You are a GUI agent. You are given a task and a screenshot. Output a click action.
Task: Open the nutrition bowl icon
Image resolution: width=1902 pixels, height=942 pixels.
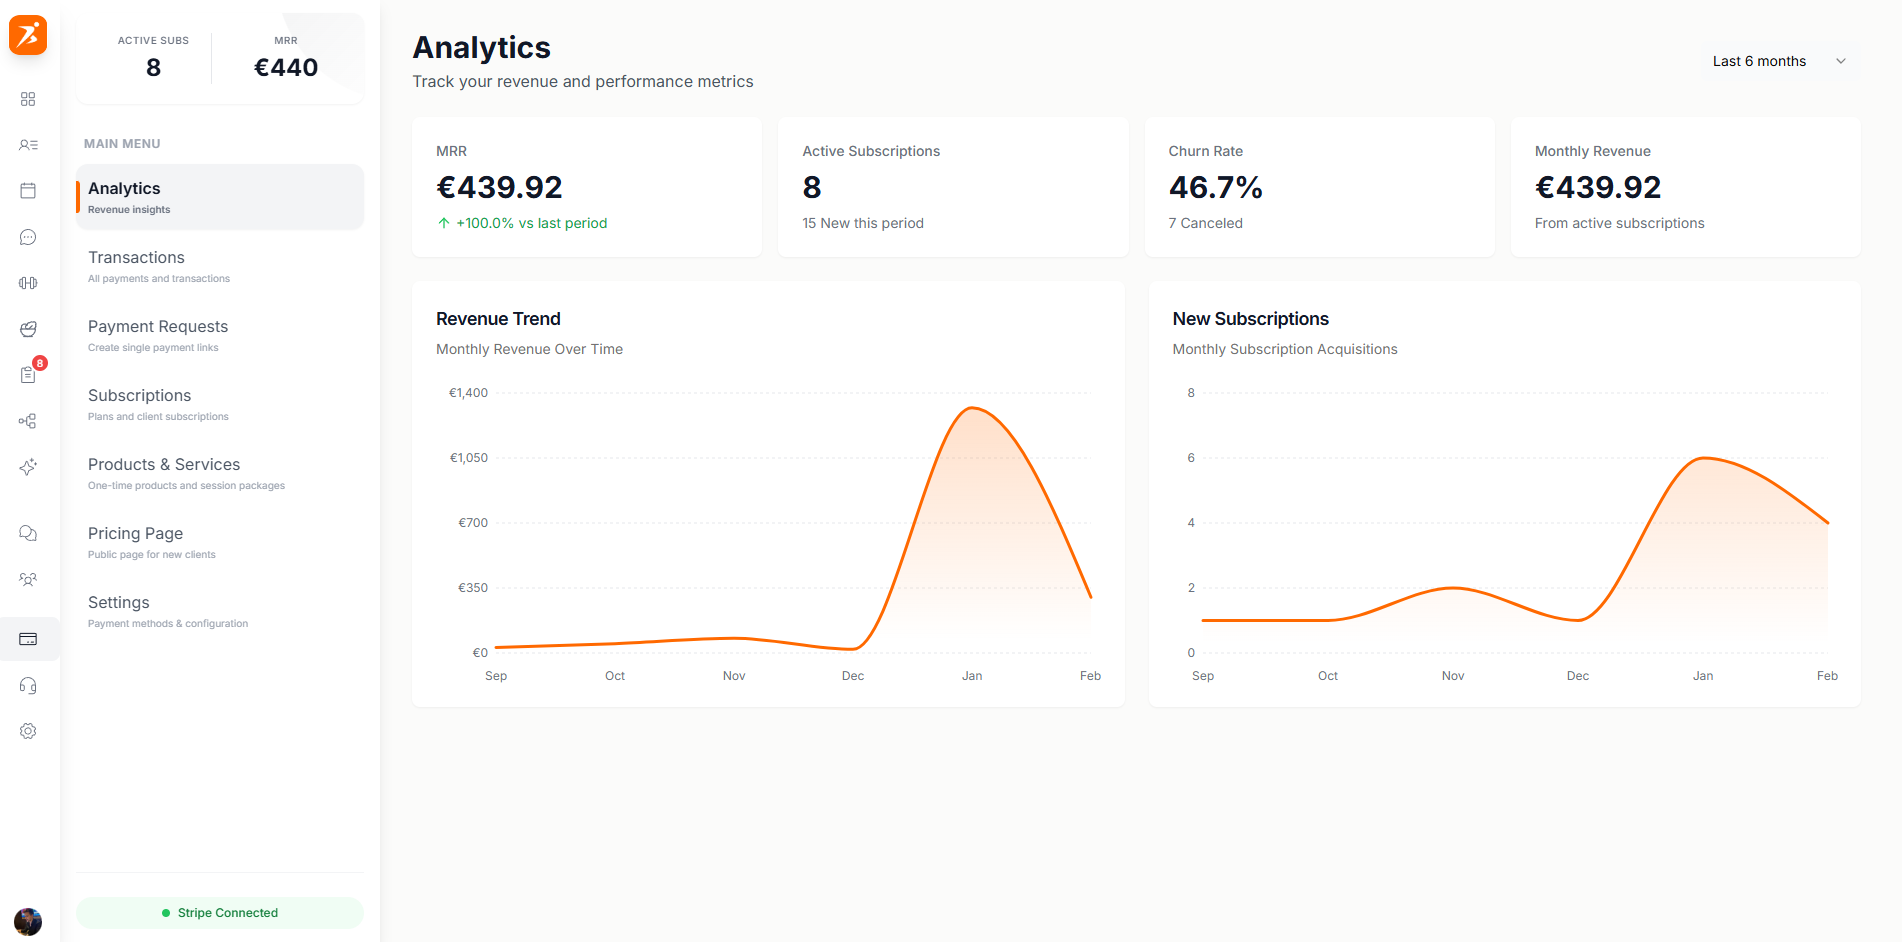click(28, 329)
